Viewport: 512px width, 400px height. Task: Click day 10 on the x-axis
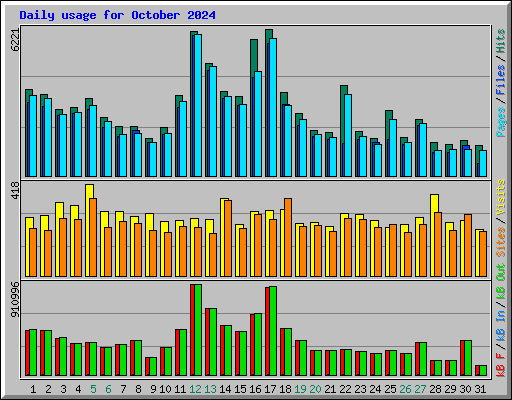[165, 389]
